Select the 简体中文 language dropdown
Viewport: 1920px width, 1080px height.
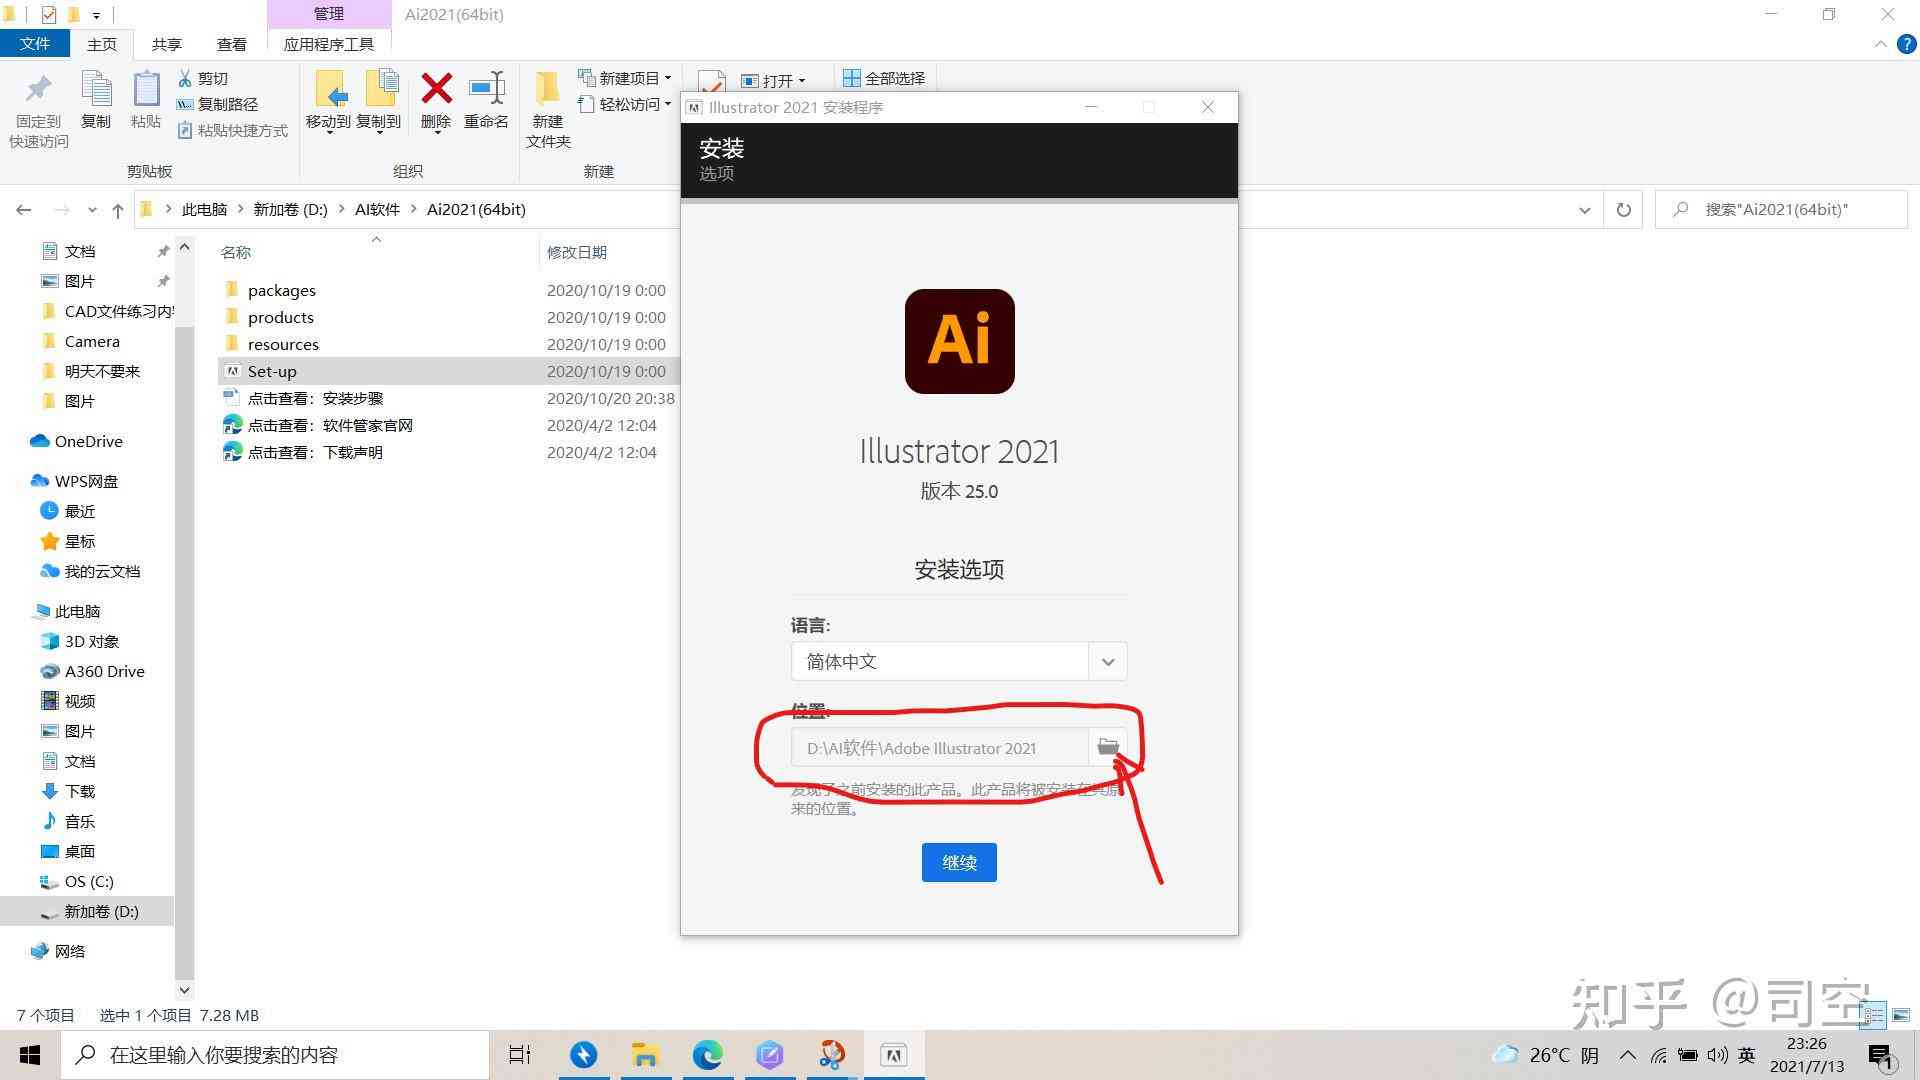pyautogui.click(x=957, y=661)
